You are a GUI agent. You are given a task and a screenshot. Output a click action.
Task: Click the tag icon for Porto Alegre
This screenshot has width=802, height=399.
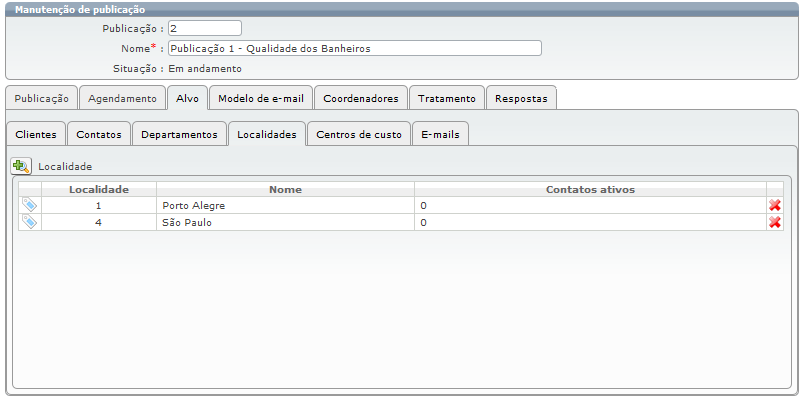30,205
